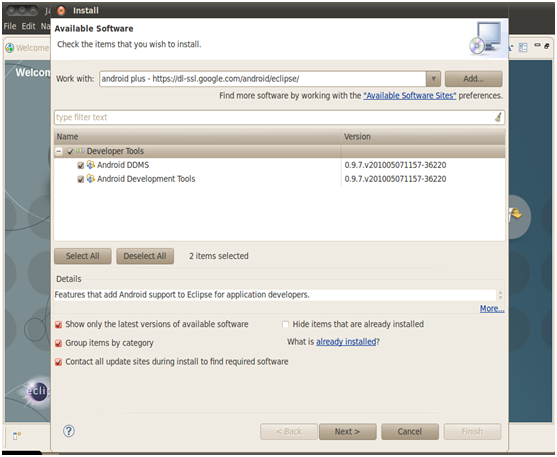The height and width of the screenshot is (457, 557).
Task: Uncheck the Android DDMS checkbox
Action: click(x=81, y=165)
